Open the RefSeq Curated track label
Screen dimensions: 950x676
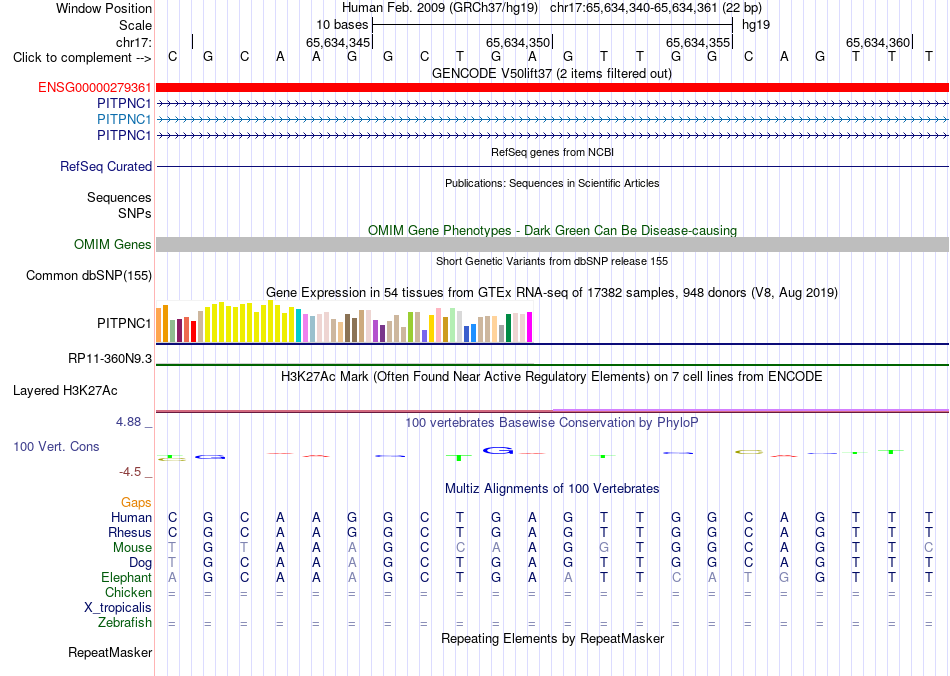point(106,167)
